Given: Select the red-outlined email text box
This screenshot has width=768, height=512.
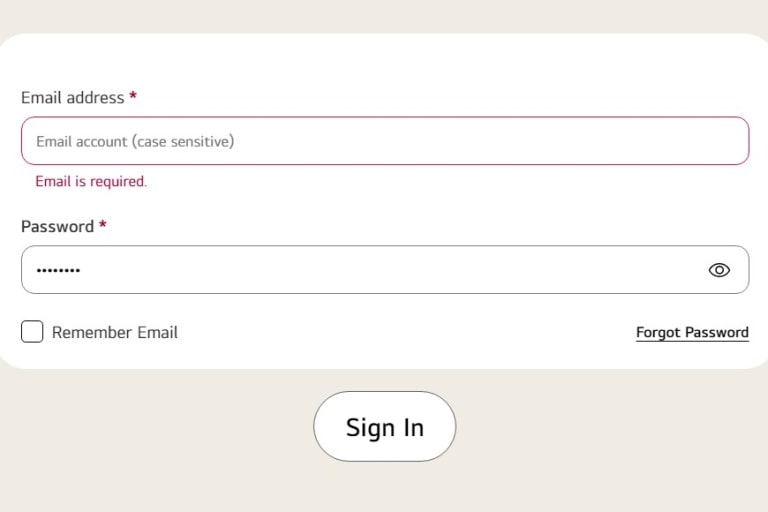Looking at the screenshot, I should coord(385,141).
